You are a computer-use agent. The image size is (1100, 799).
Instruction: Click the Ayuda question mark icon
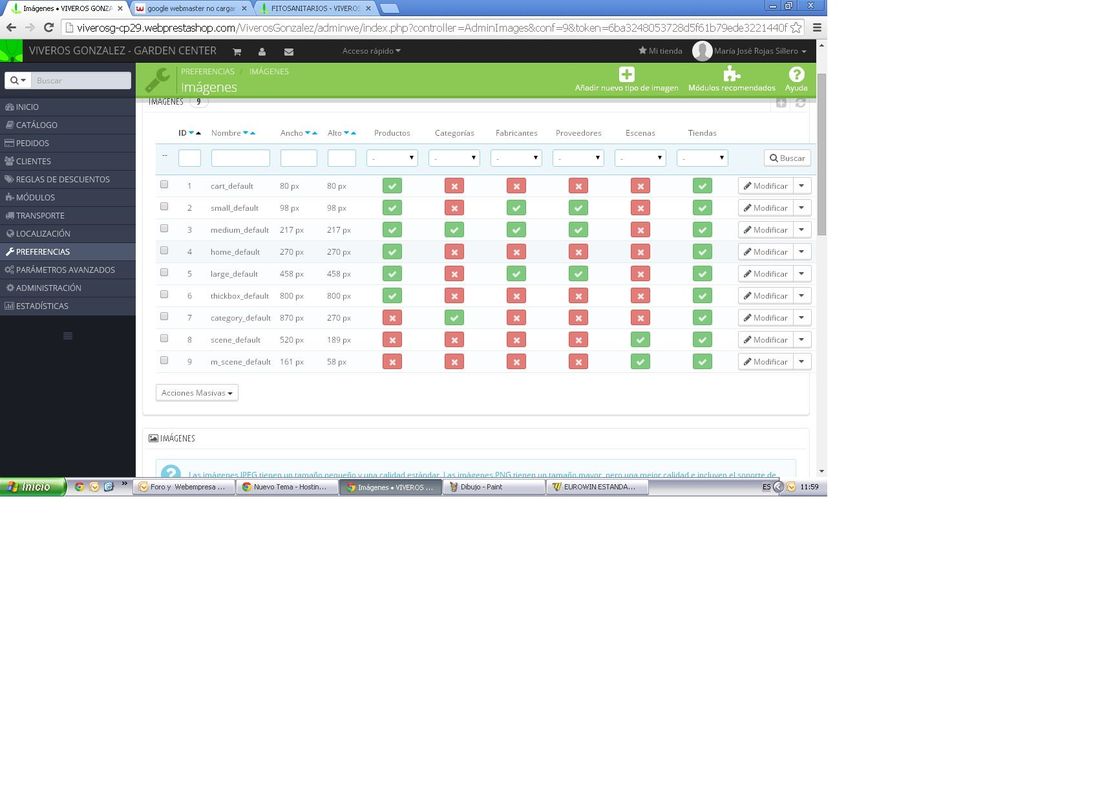tap(796, 74)
